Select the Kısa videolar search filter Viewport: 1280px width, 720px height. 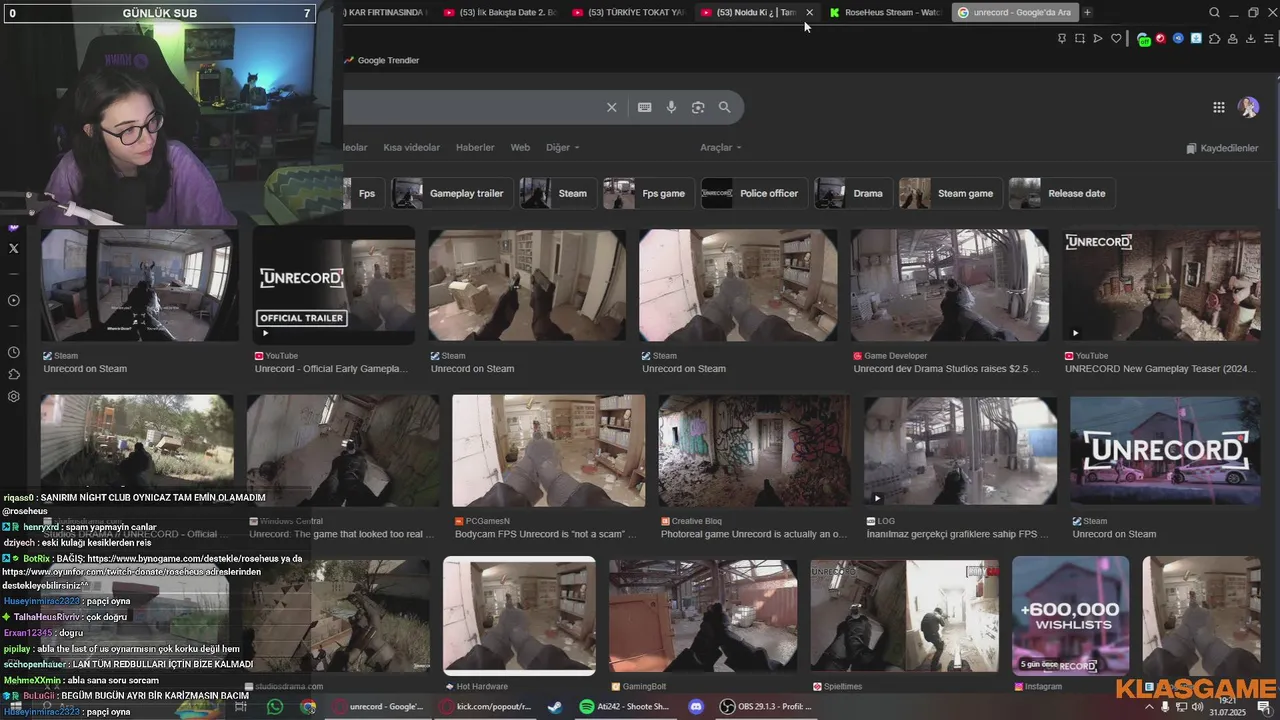pyautogui.click(x=411, y=147)
